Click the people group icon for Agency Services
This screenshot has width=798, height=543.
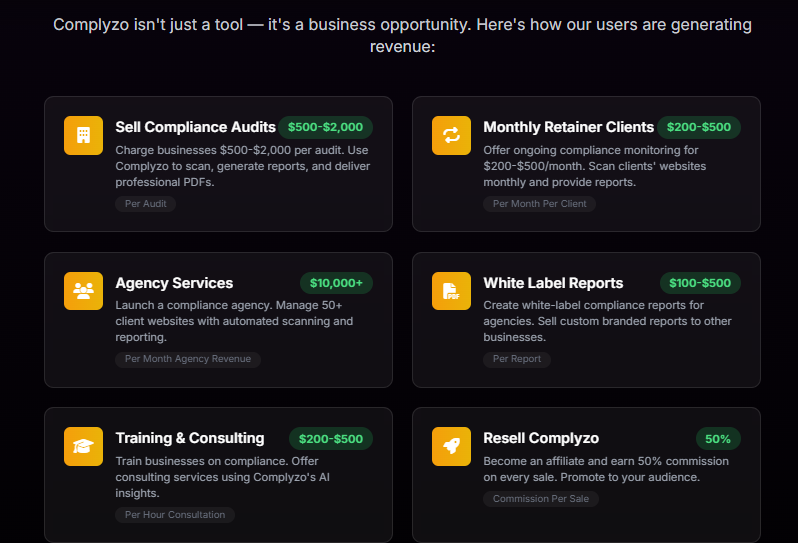tap(83, 291)
